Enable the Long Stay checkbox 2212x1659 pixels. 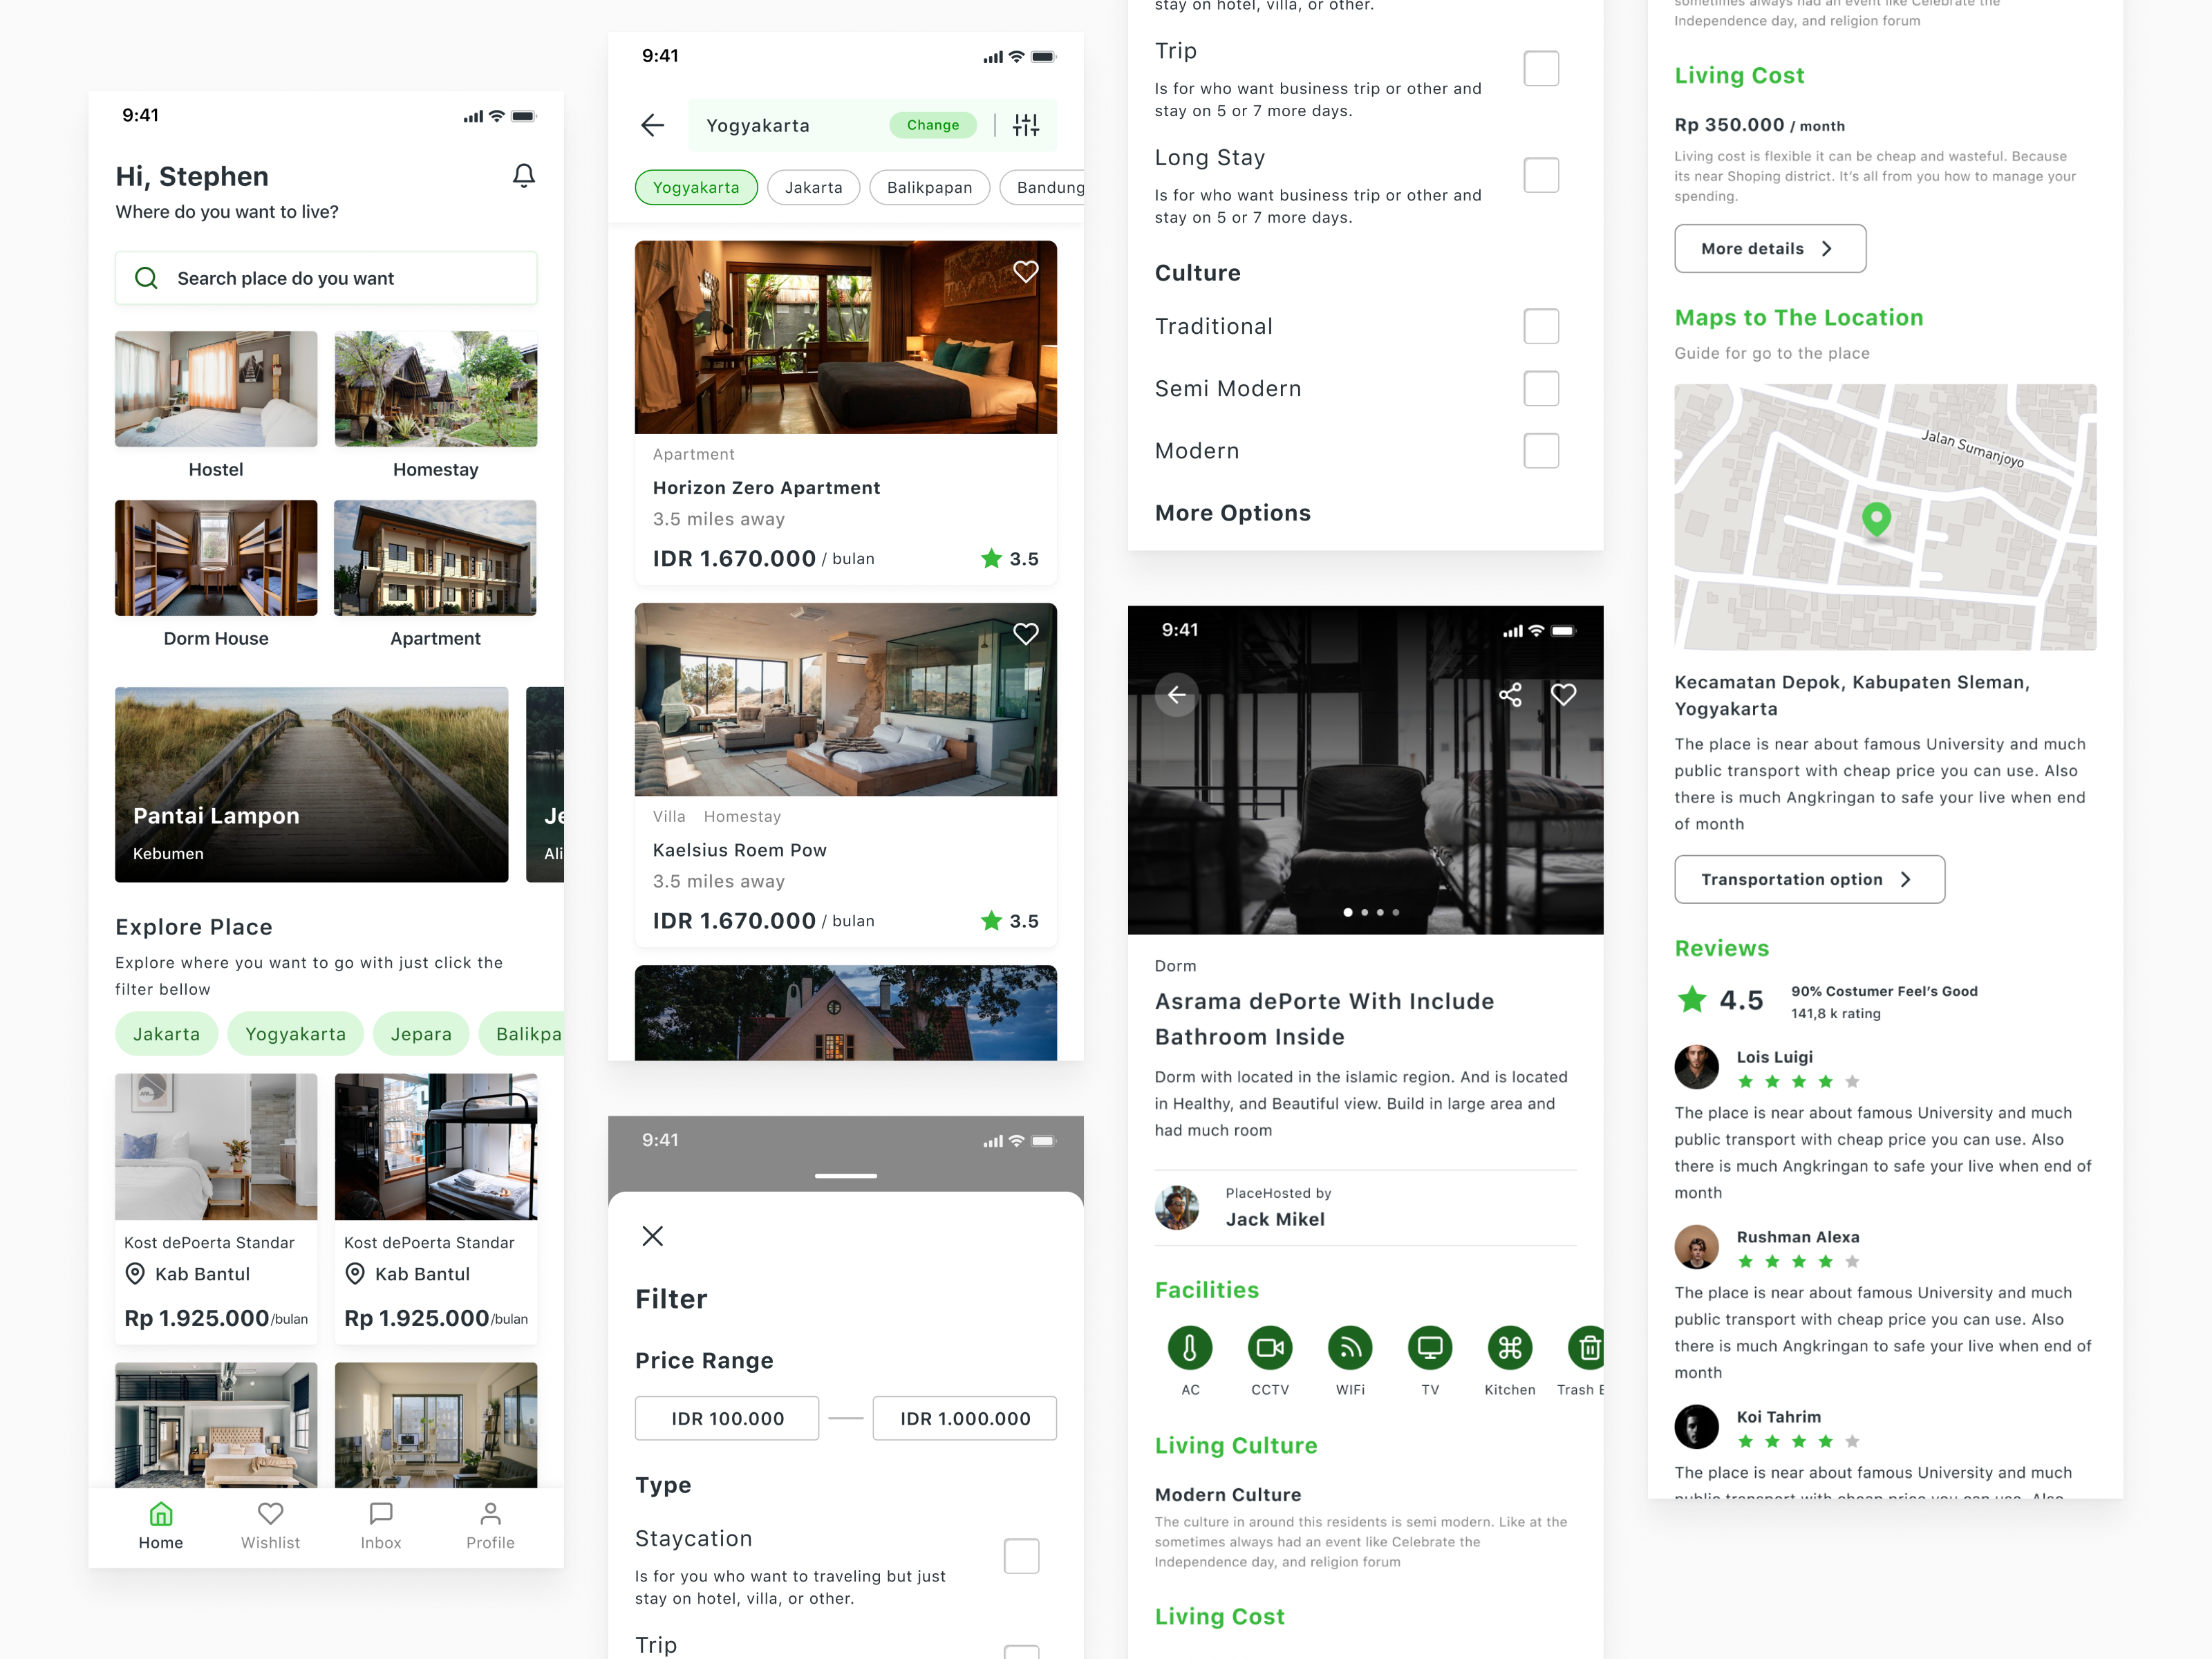tap(1540, 175)
